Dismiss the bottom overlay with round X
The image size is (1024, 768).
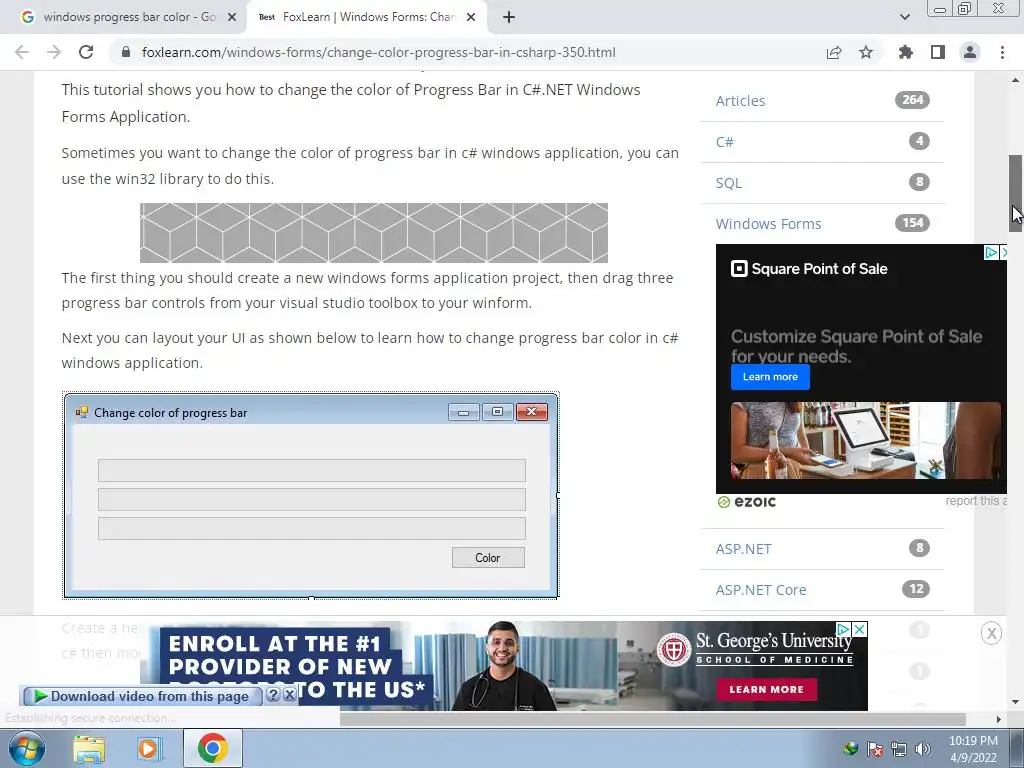click(991, 633)
